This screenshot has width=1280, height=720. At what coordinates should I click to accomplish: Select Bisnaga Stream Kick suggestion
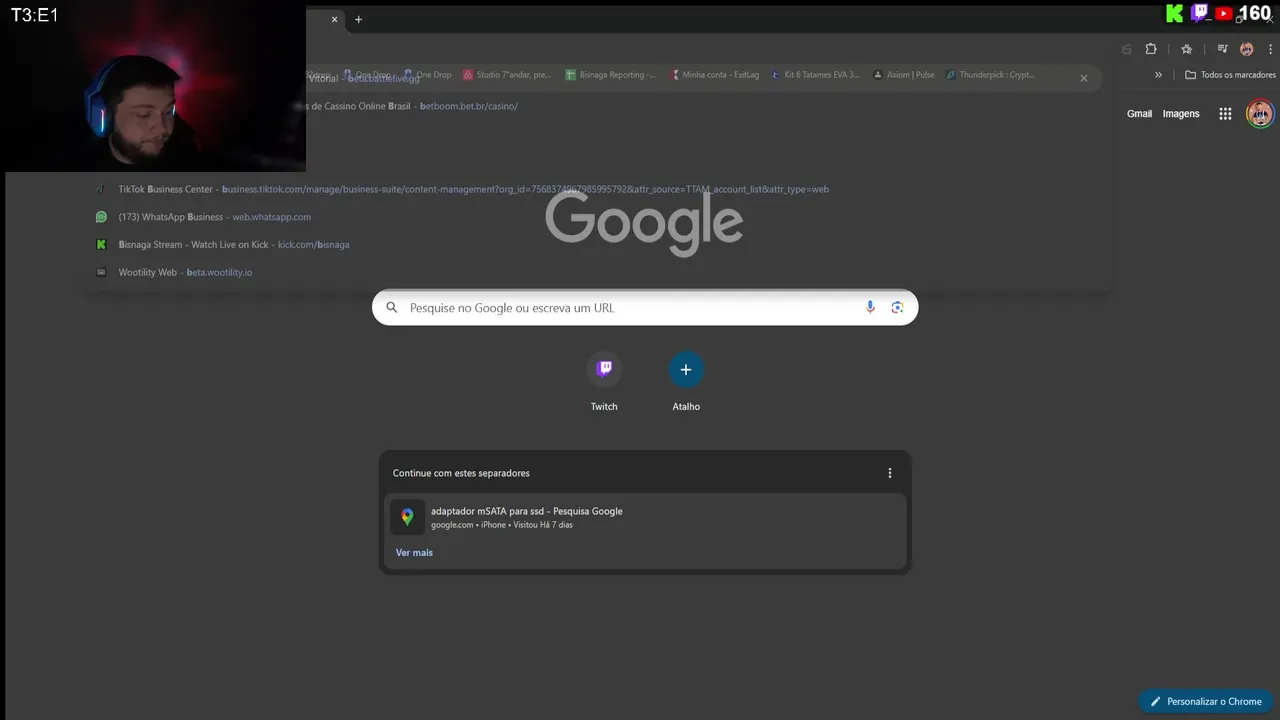[x=598, y=245]
